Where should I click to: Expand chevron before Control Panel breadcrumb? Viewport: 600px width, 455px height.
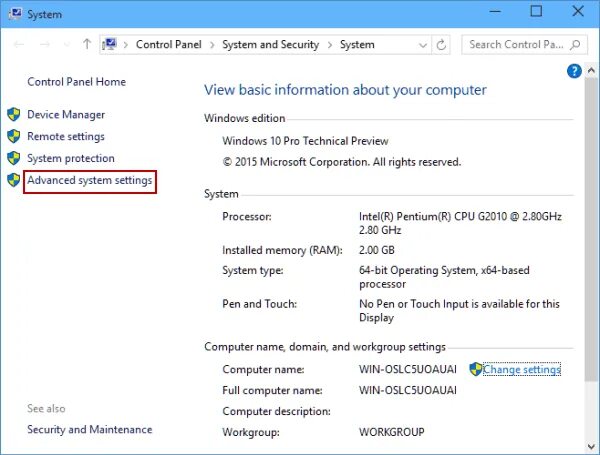coord(125,45)
